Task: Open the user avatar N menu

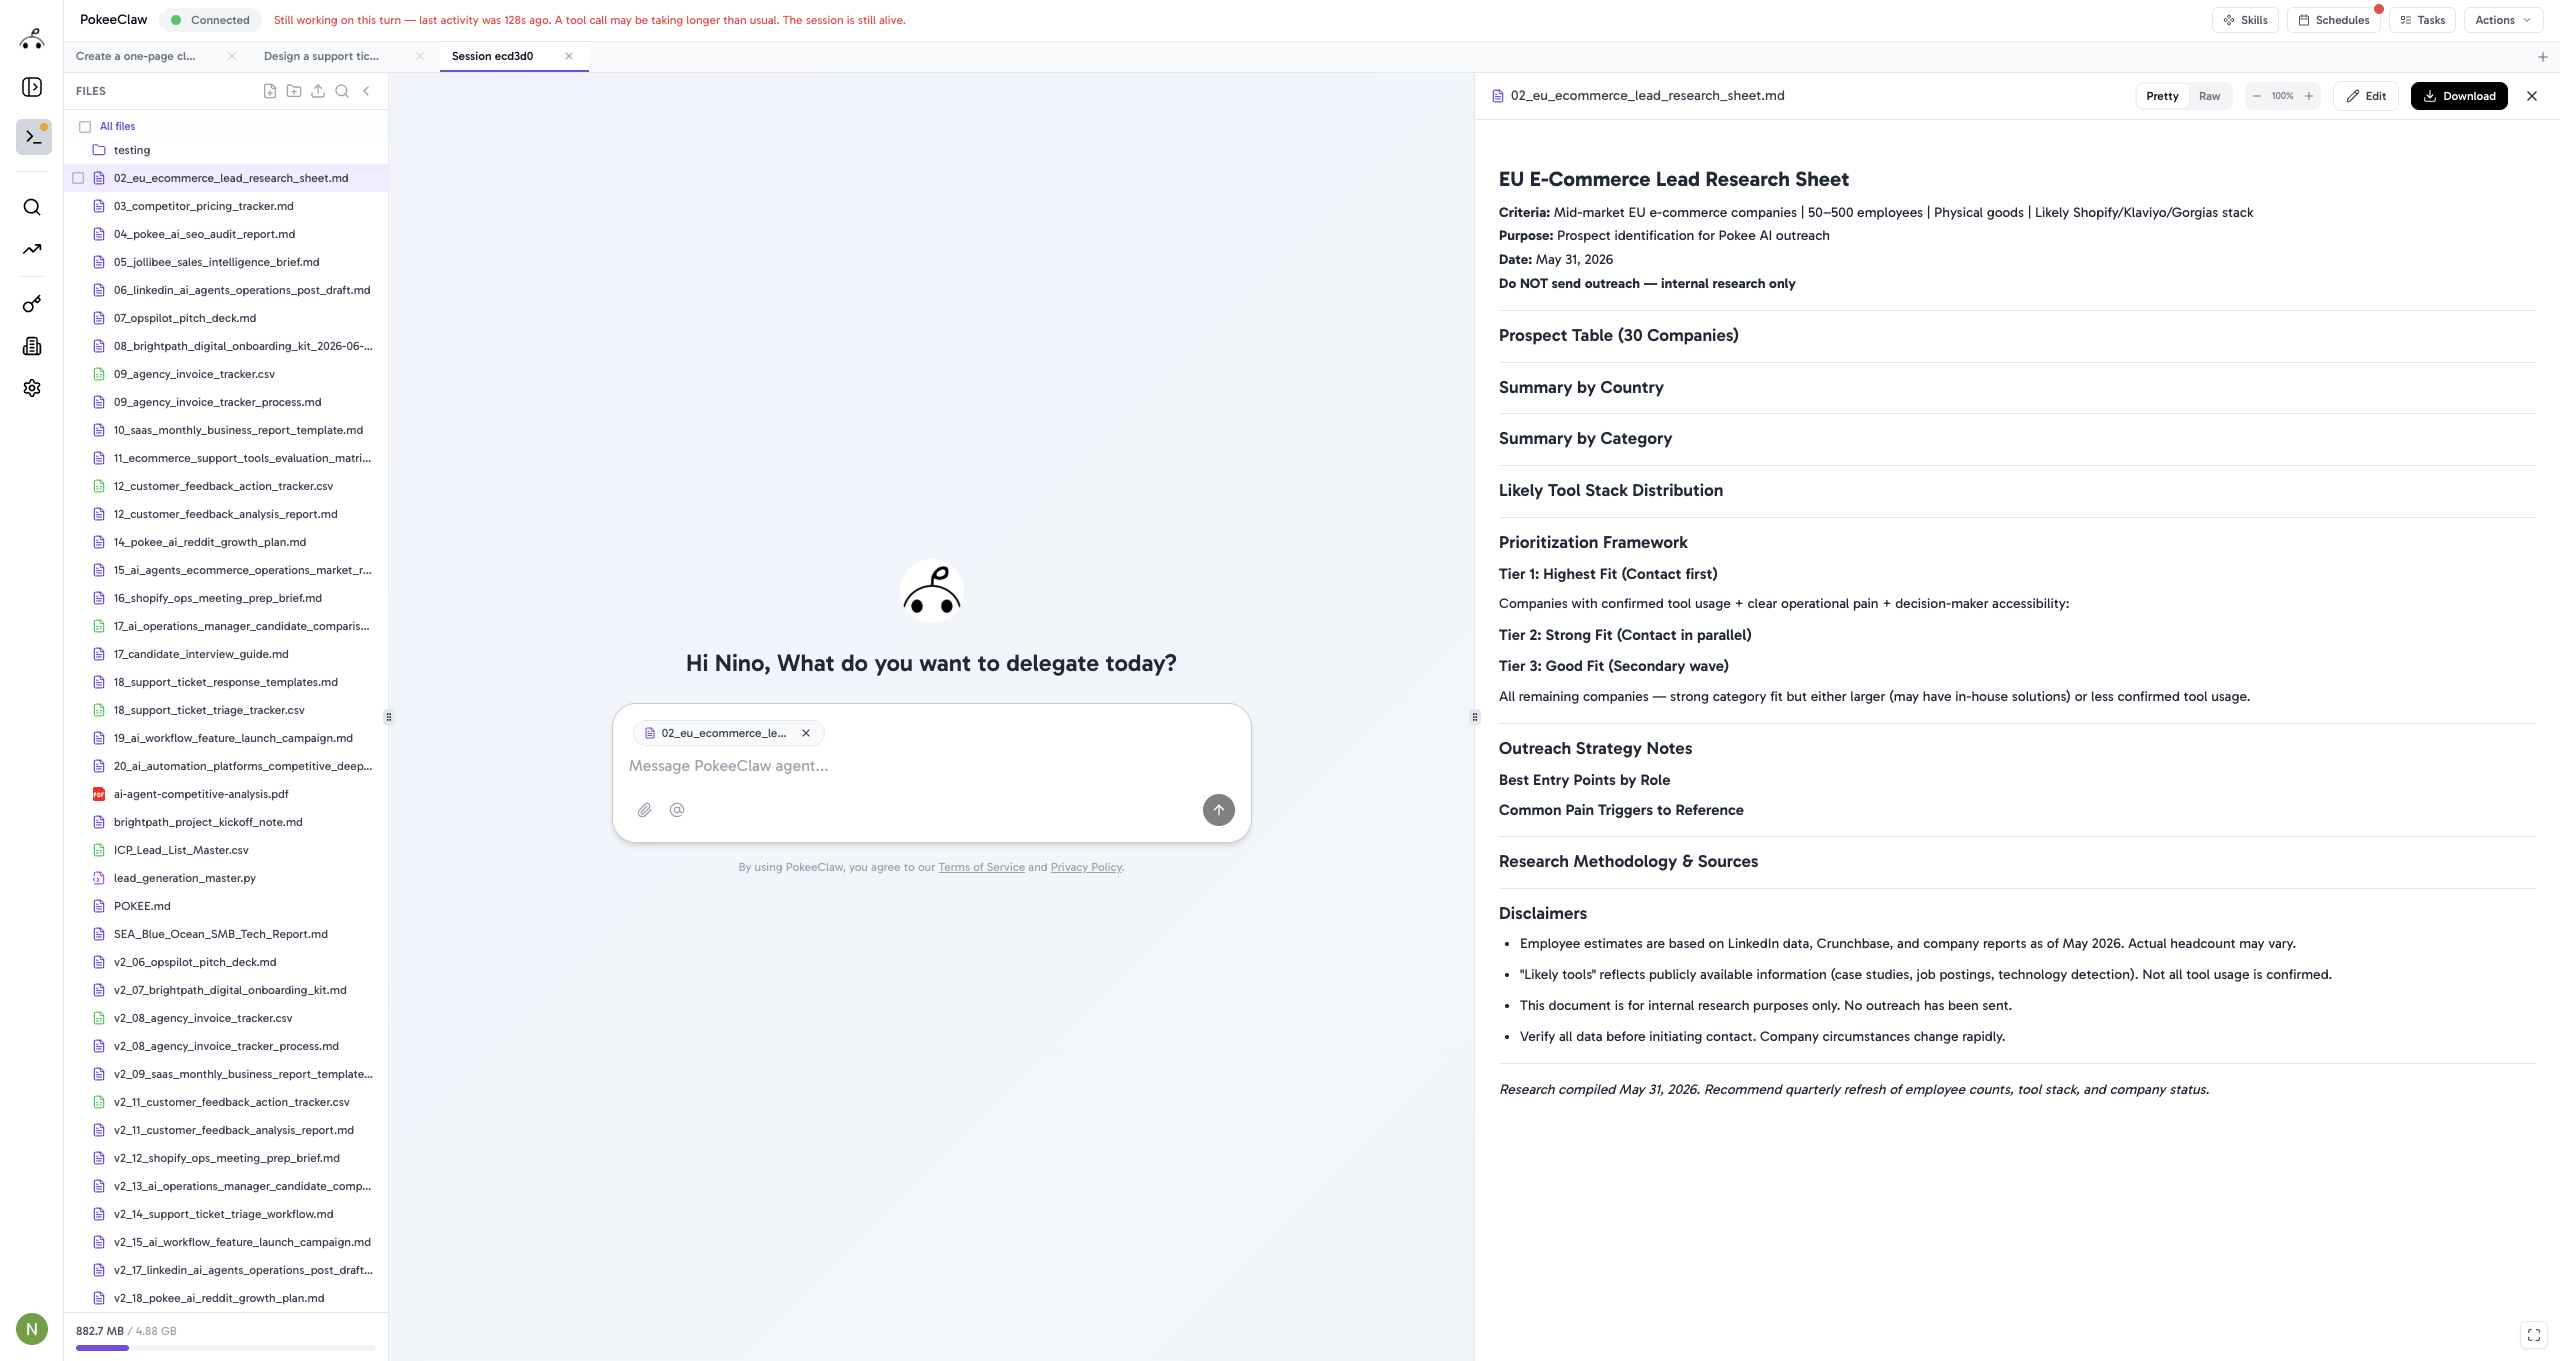Action: click(32, 1329)
